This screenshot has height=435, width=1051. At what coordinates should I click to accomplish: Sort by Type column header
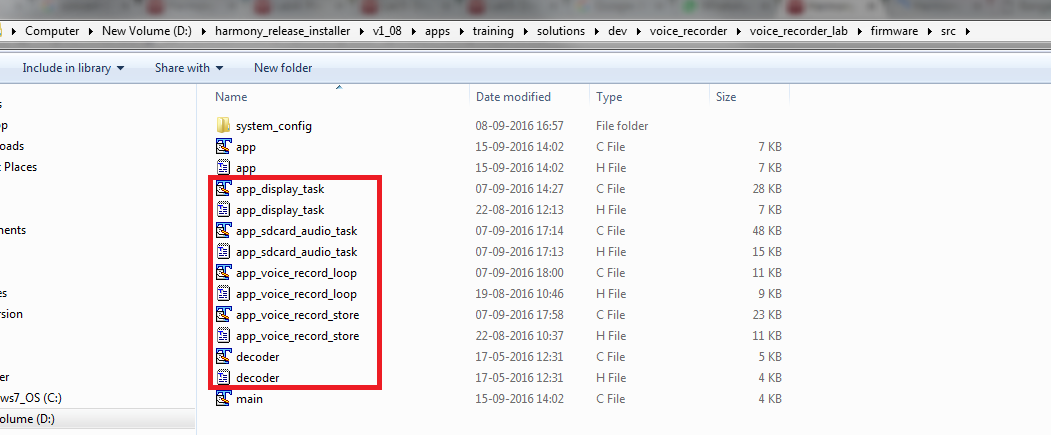(609, 97)
